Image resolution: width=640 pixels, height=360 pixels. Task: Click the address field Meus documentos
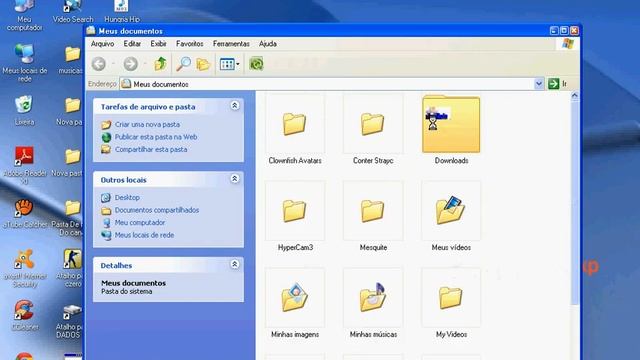[x=327, y=84]
